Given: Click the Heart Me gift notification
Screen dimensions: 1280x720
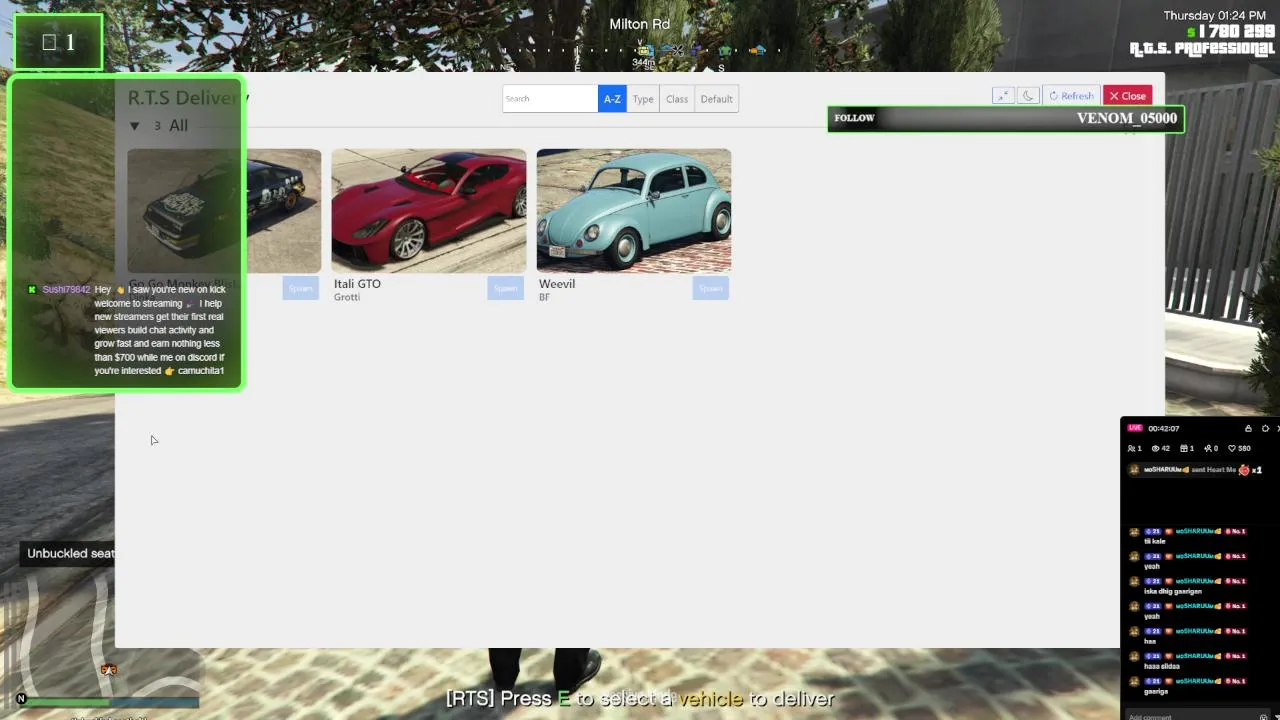Looking at the screenshot, I should (1195, 470).
